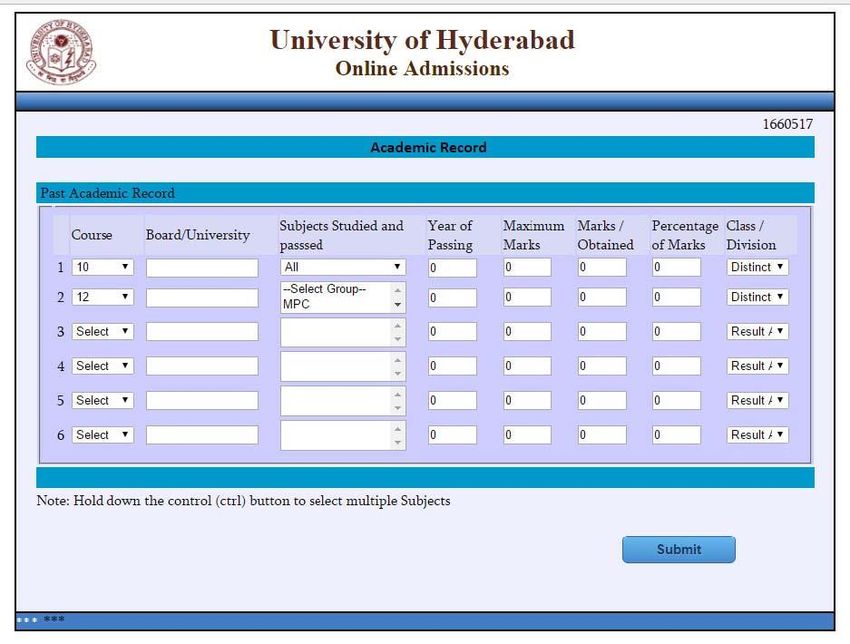Click Marks Obtained field in row 1
The width and height of the screenshot is (850, 644).
click(602, 267)
